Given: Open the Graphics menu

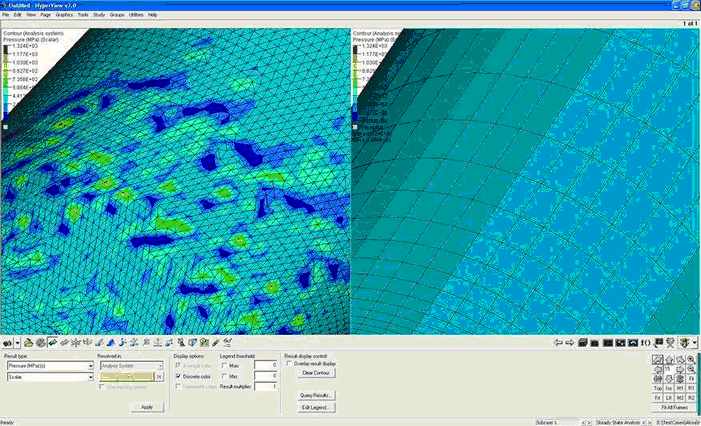Looking at the screenshot, I should tap(64, 15).
